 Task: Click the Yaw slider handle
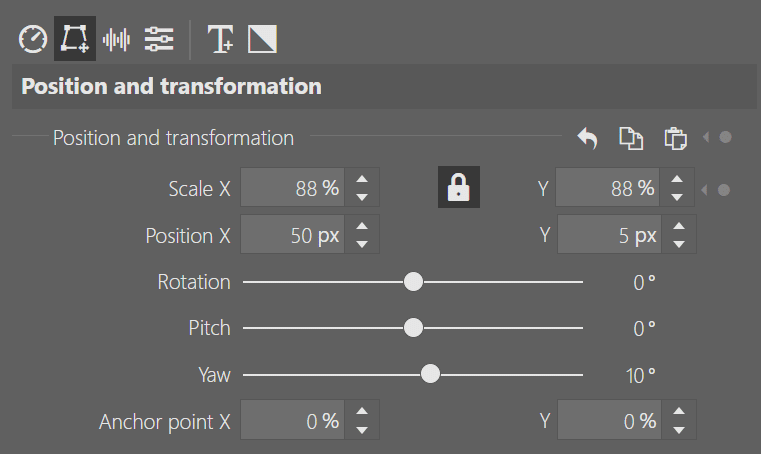(x=430, y=375)
